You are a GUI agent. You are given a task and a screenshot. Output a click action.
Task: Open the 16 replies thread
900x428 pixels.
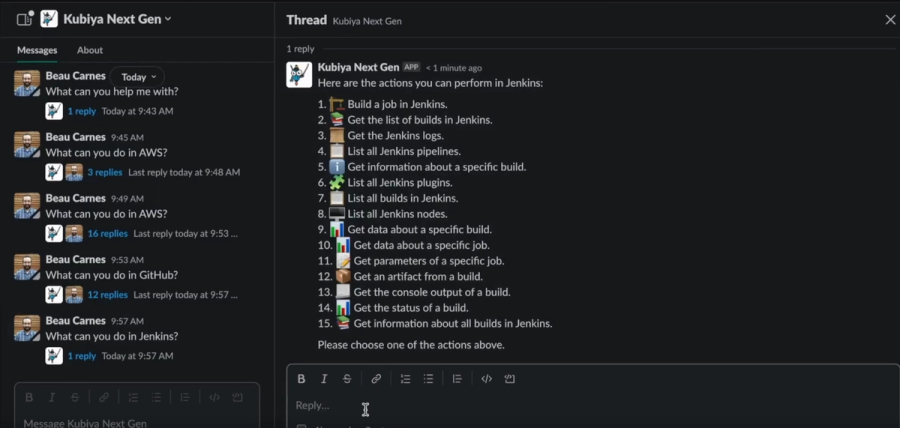click(107, 234)
